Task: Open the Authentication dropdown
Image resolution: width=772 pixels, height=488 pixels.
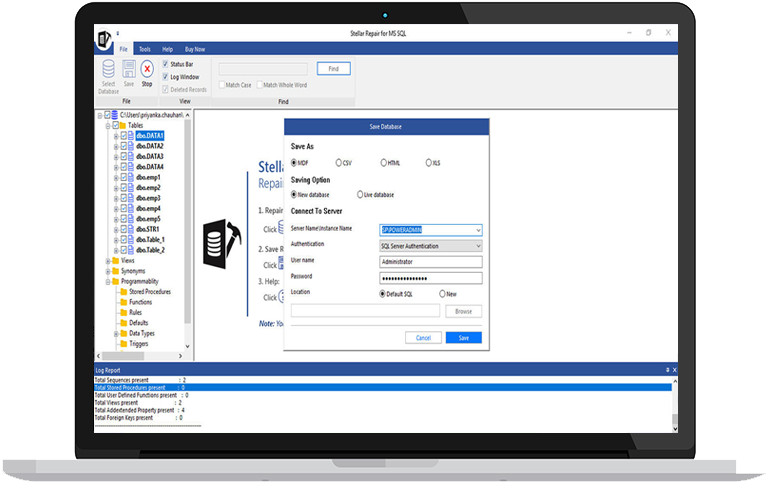Action: pos(478,246)
